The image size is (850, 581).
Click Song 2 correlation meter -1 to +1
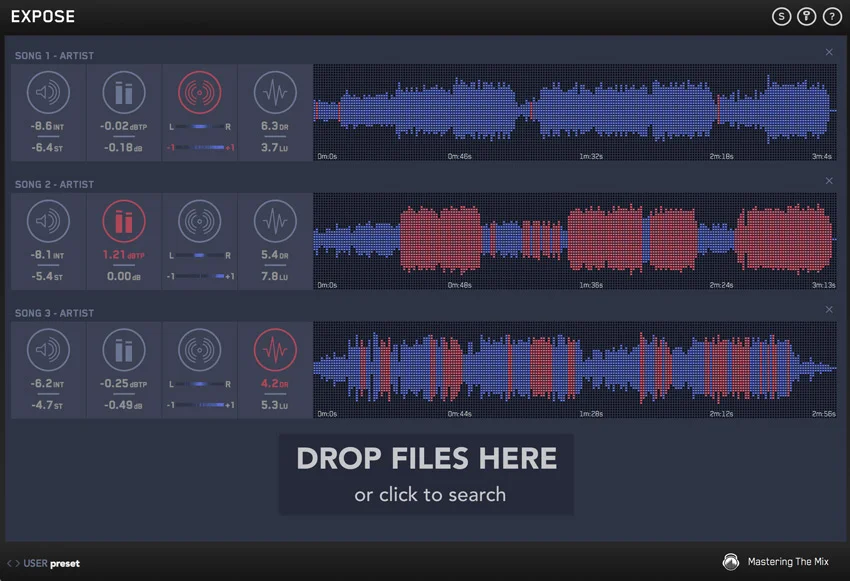(x=200, y=276)
